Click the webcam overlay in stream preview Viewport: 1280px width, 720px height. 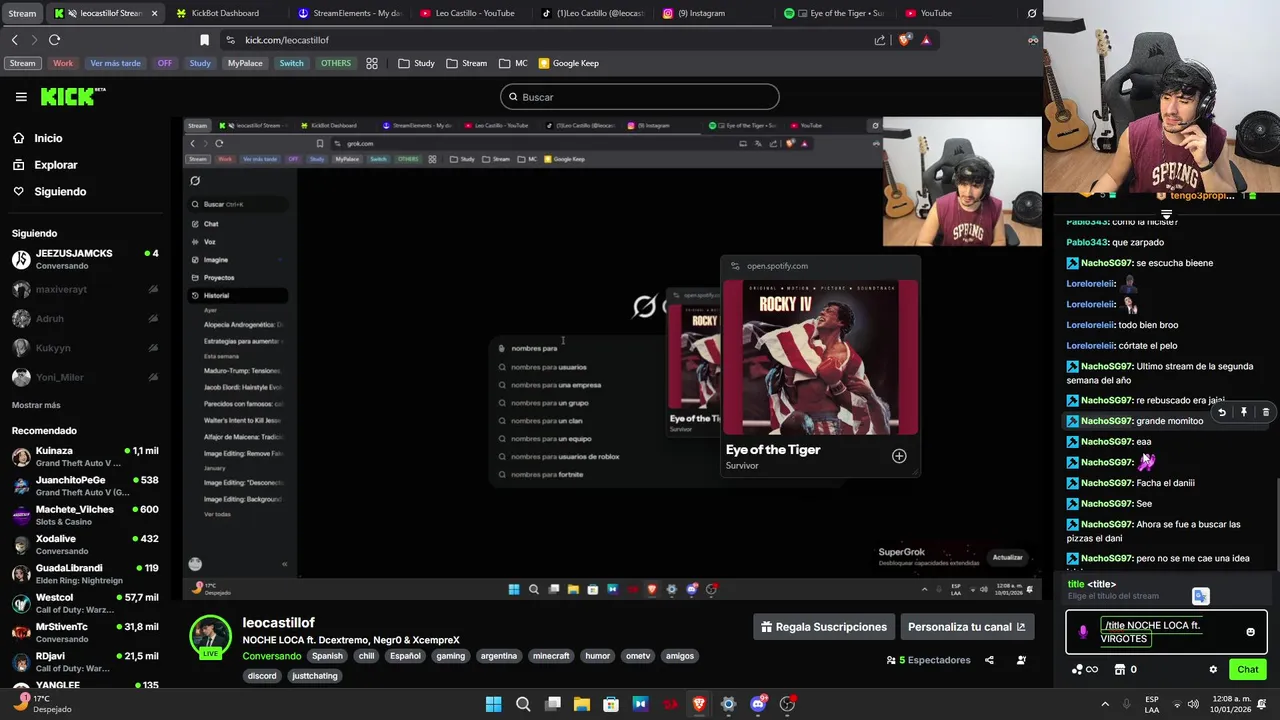pos(962,182)
